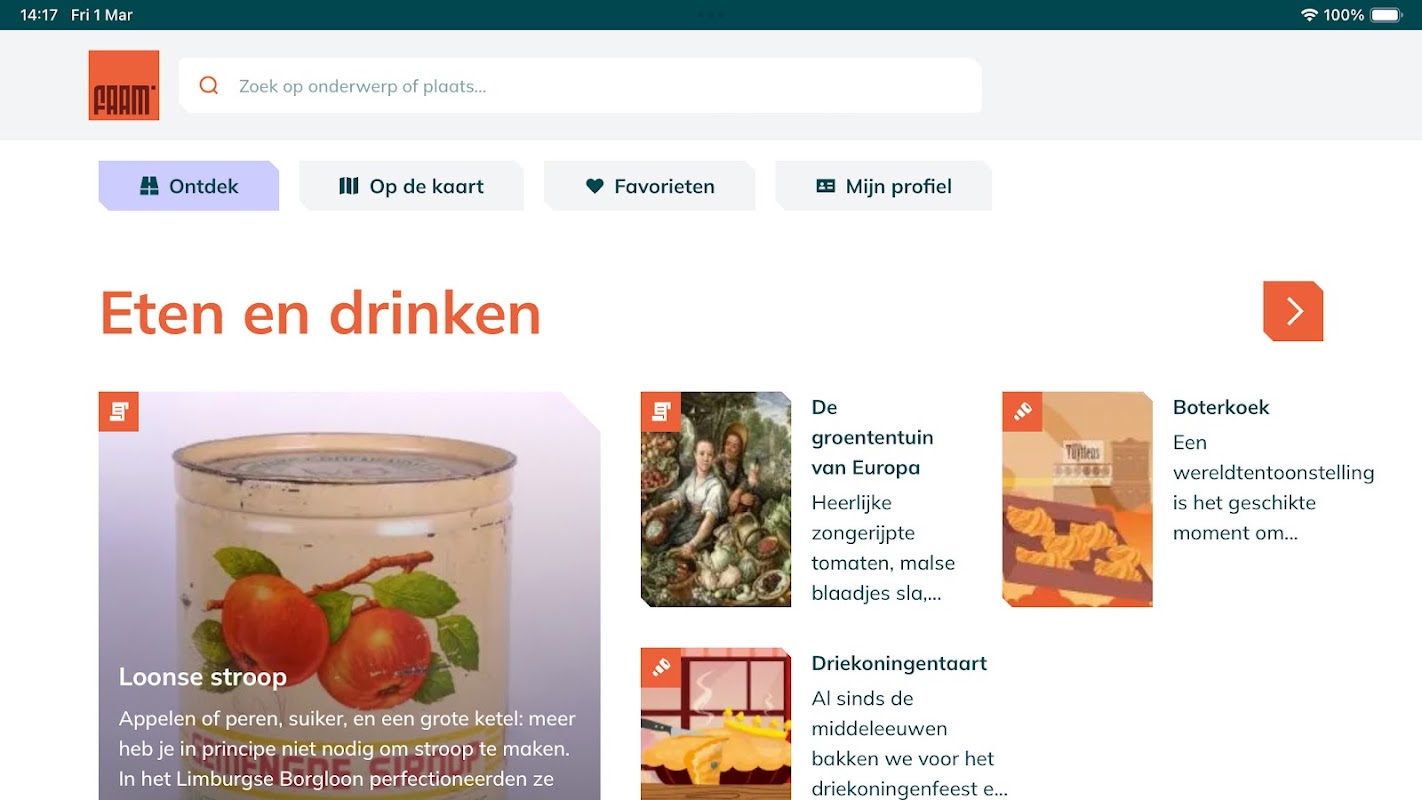Tap recipe badge on Boterkoek thumbnail
The image size is (1422, 800).
(x=1023, y=412)
